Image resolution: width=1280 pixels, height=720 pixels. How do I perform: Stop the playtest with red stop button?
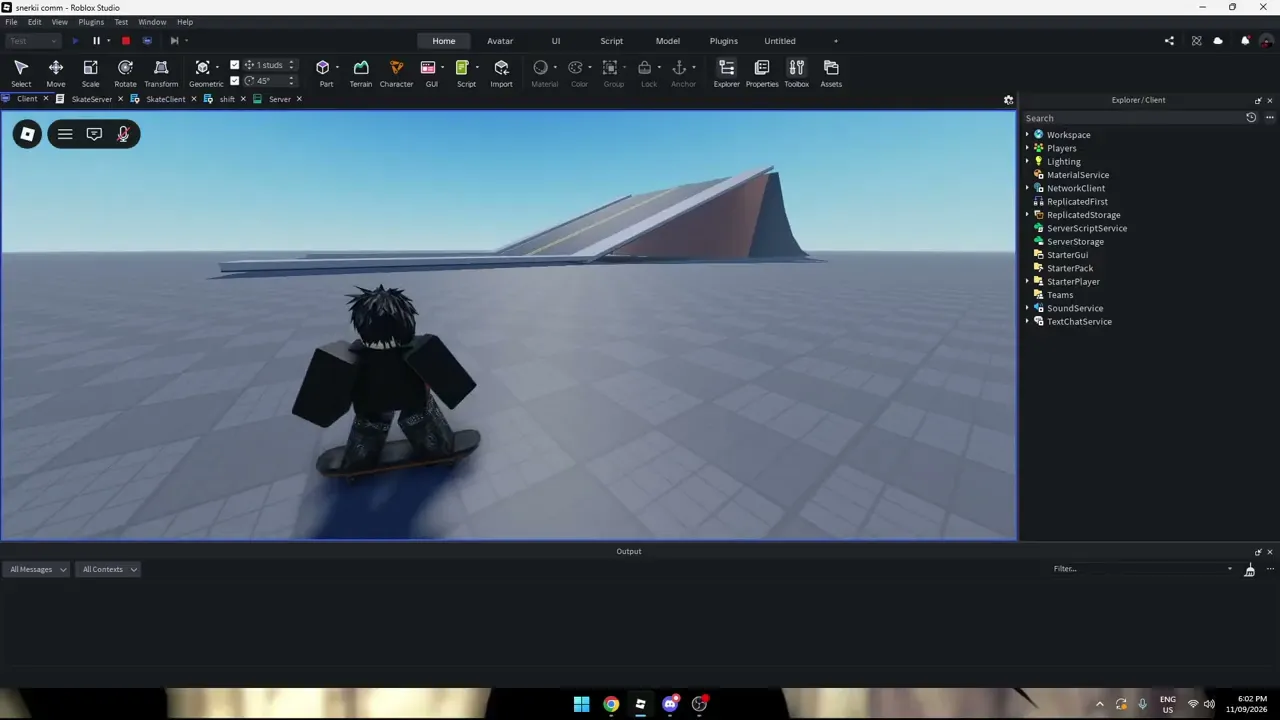(126, 41)
